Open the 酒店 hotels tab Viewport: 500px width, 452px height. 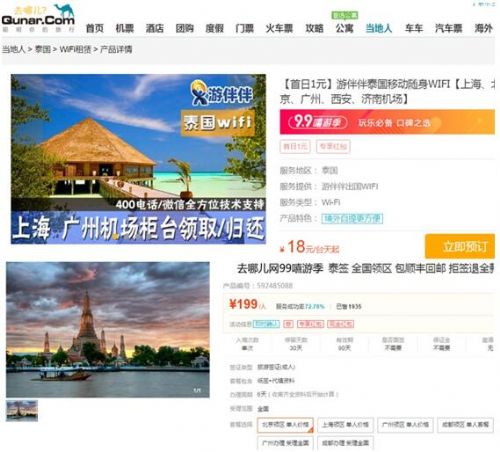pos(154,28)
